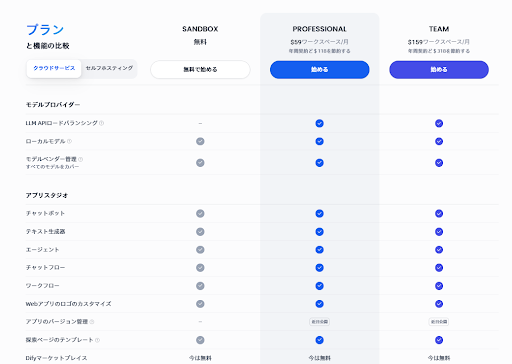Click 始める button under Team plan
512x364 pixels.
point(439,70)
